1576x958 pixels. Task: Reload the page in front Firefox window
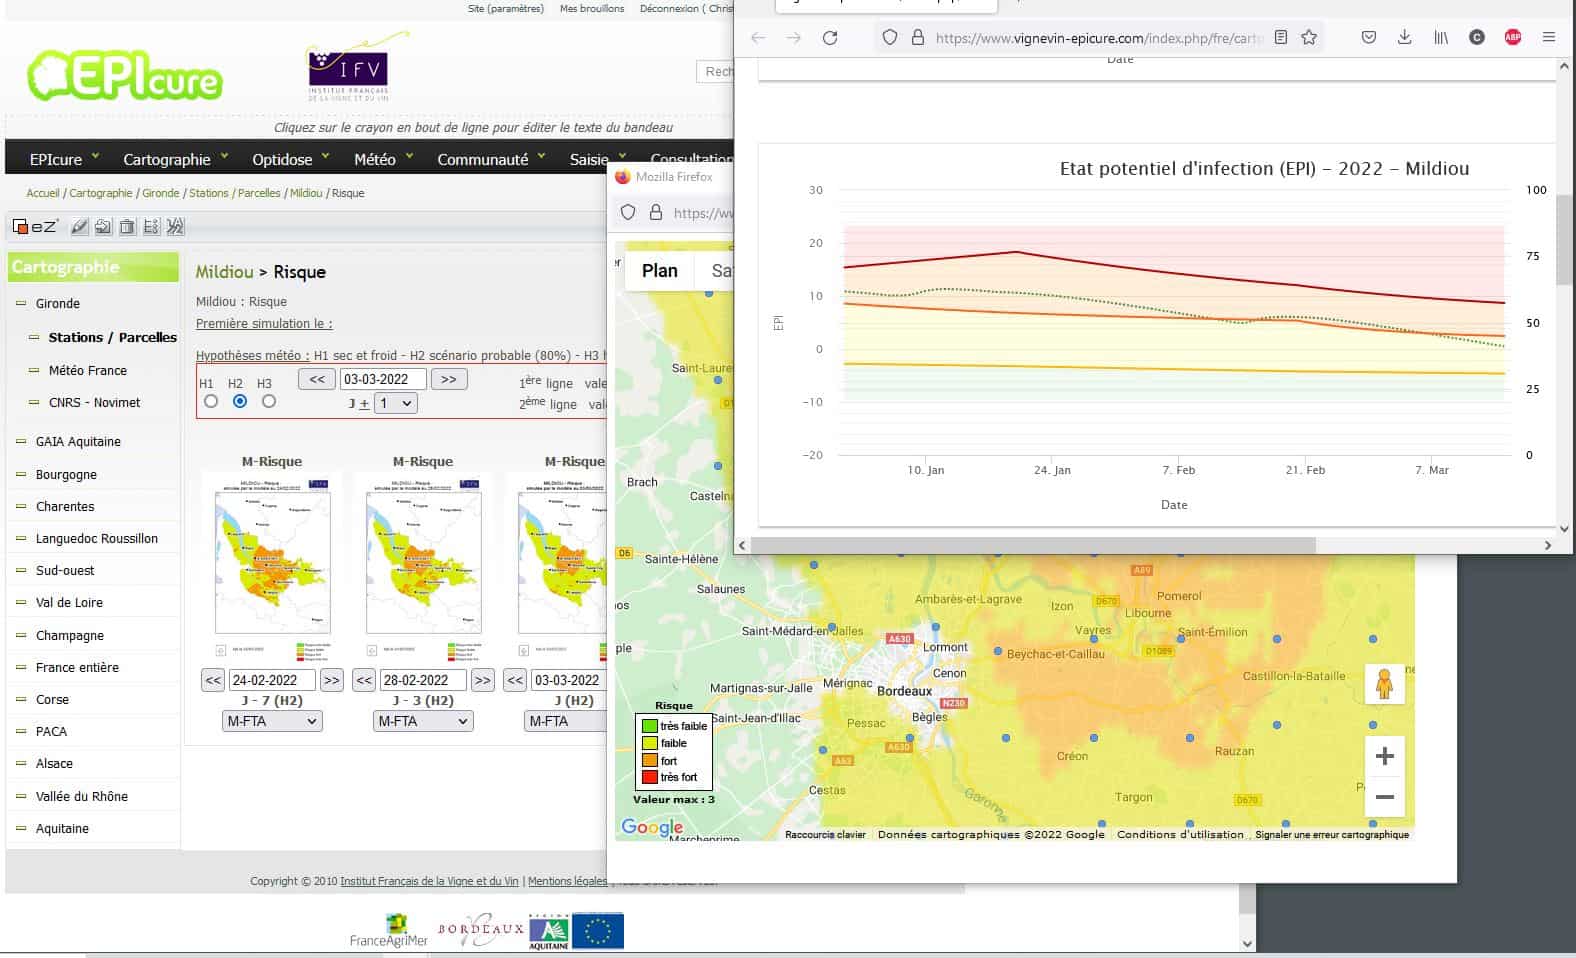pos(830,38)
